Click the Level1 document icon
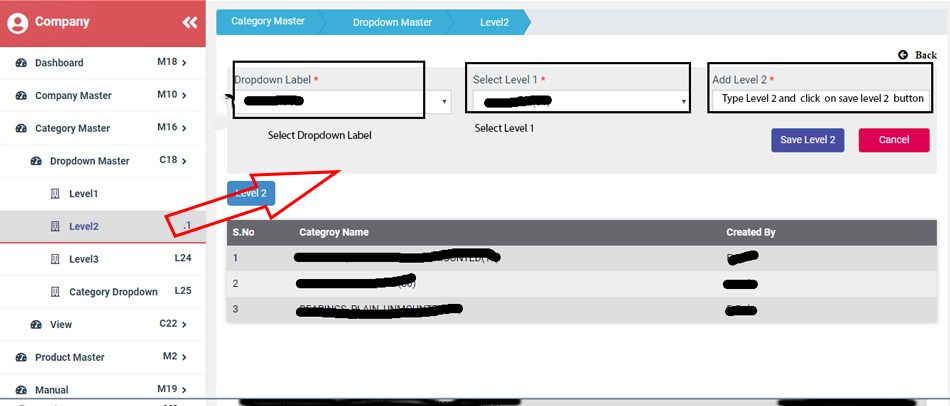Image resolution: width=950 pixels, height=406 pixels. [x=55, y=193]
